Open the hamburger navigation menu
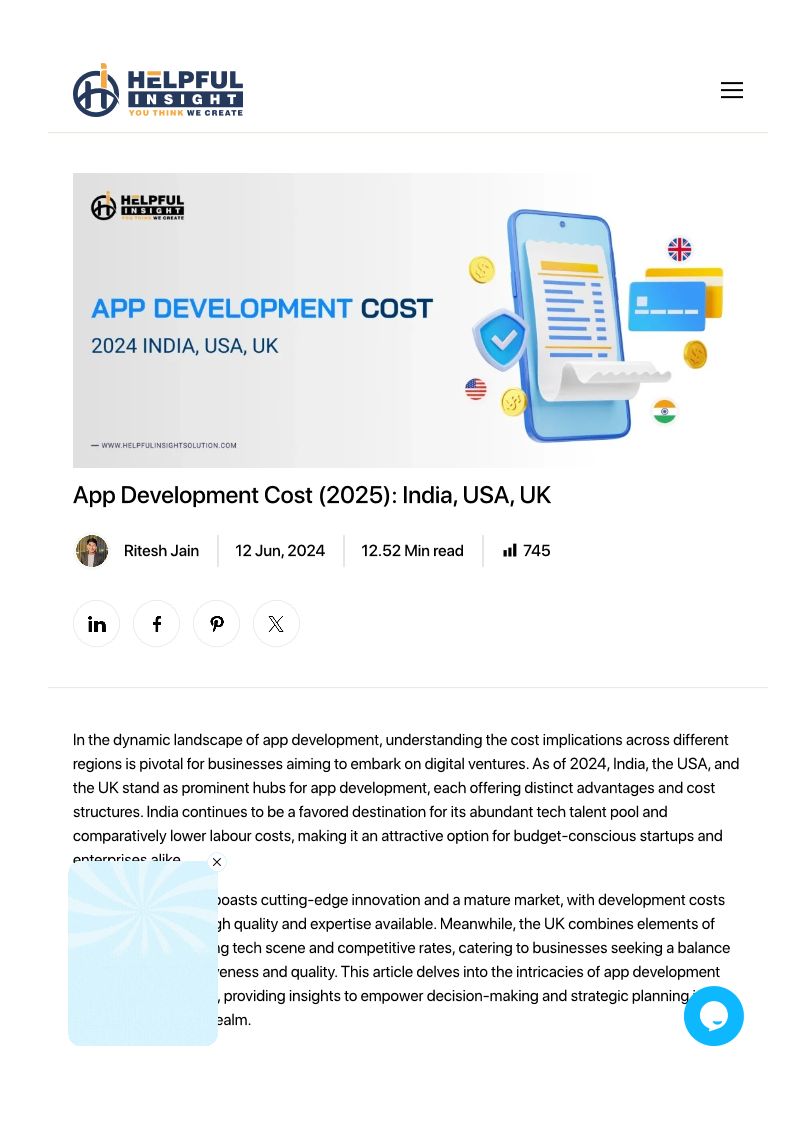The image size is (793, 1123). (x=731, y=90)
